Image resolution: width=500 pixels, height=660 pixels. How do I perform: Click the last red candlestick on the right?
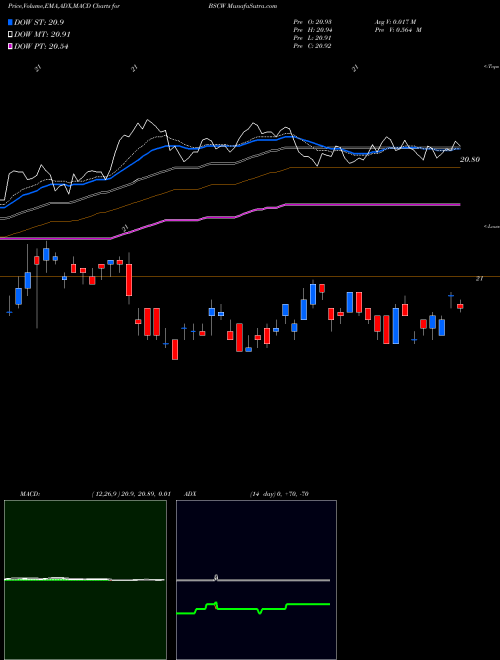[x=460, y=307]
